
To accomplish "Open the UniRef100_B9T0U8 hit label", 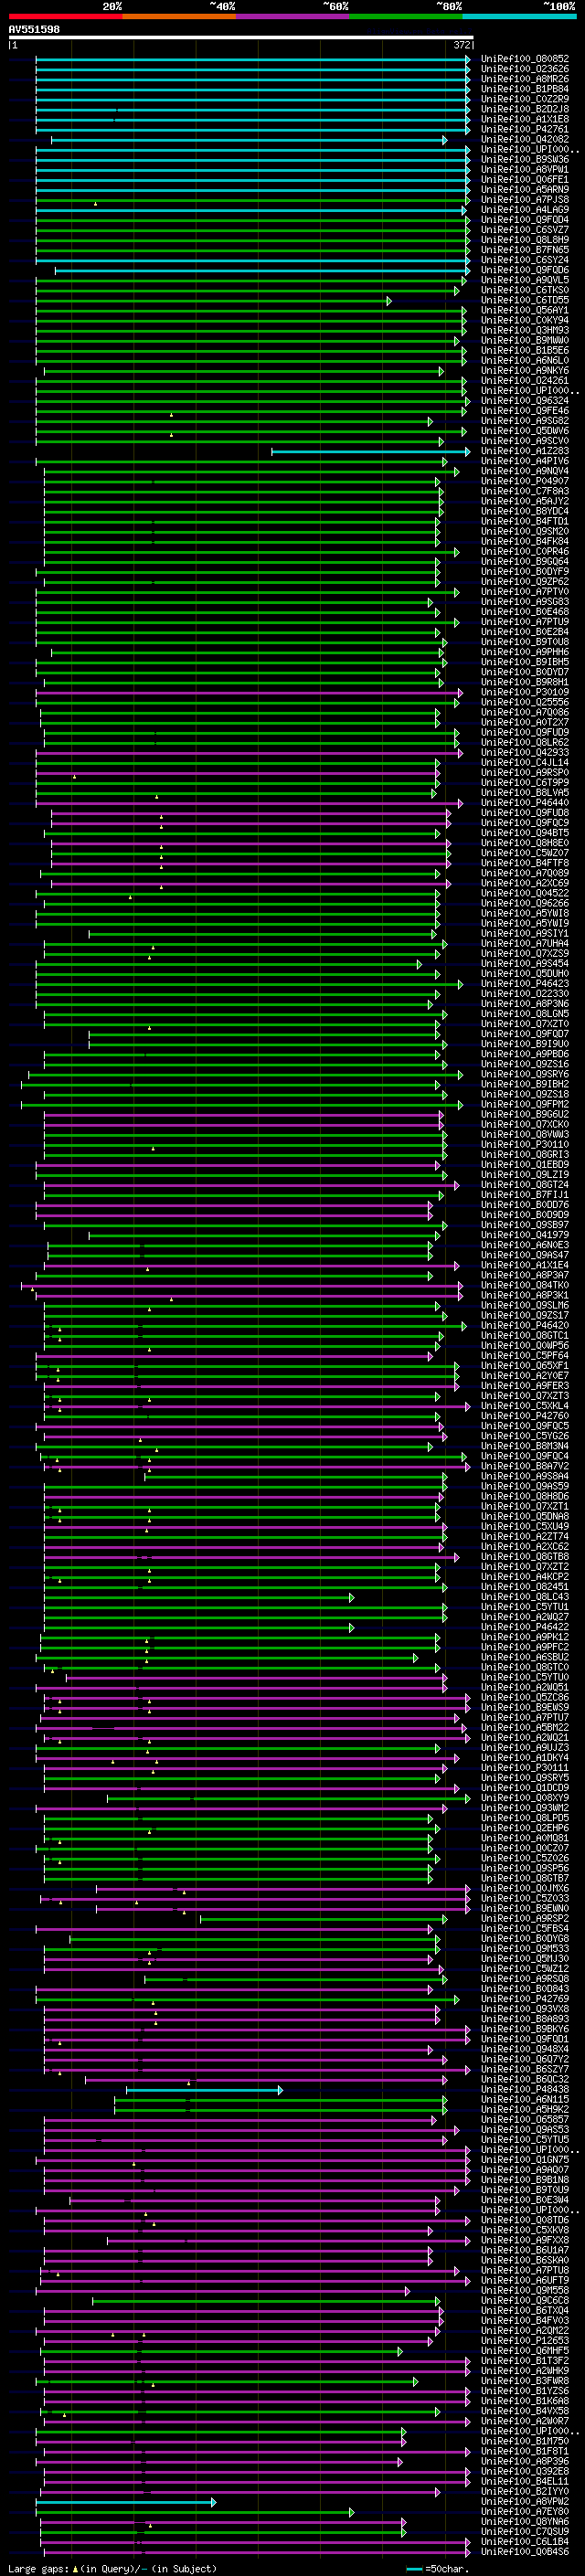I will [524, 642].
